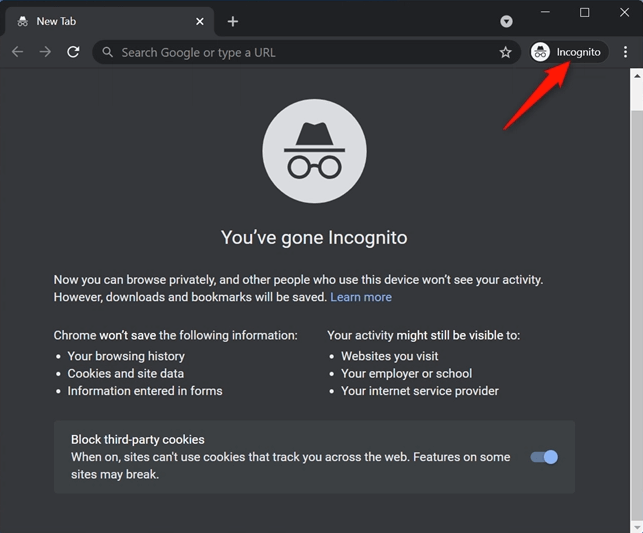Click the Incognito profile avatar icon

tap(540, 52)
